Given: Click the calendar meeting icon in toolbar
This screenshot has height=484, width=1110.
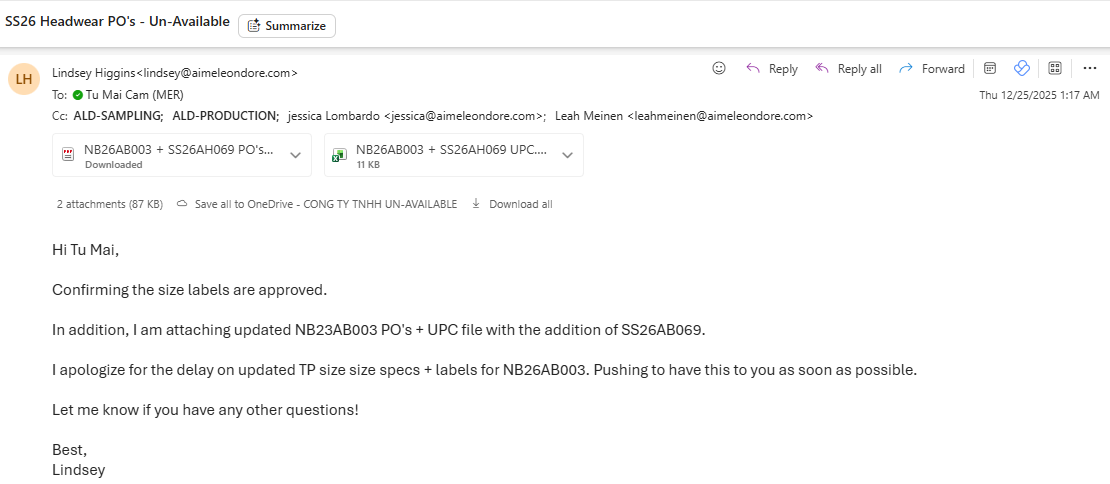Looking at the screenshot, I should coord(990,68).
